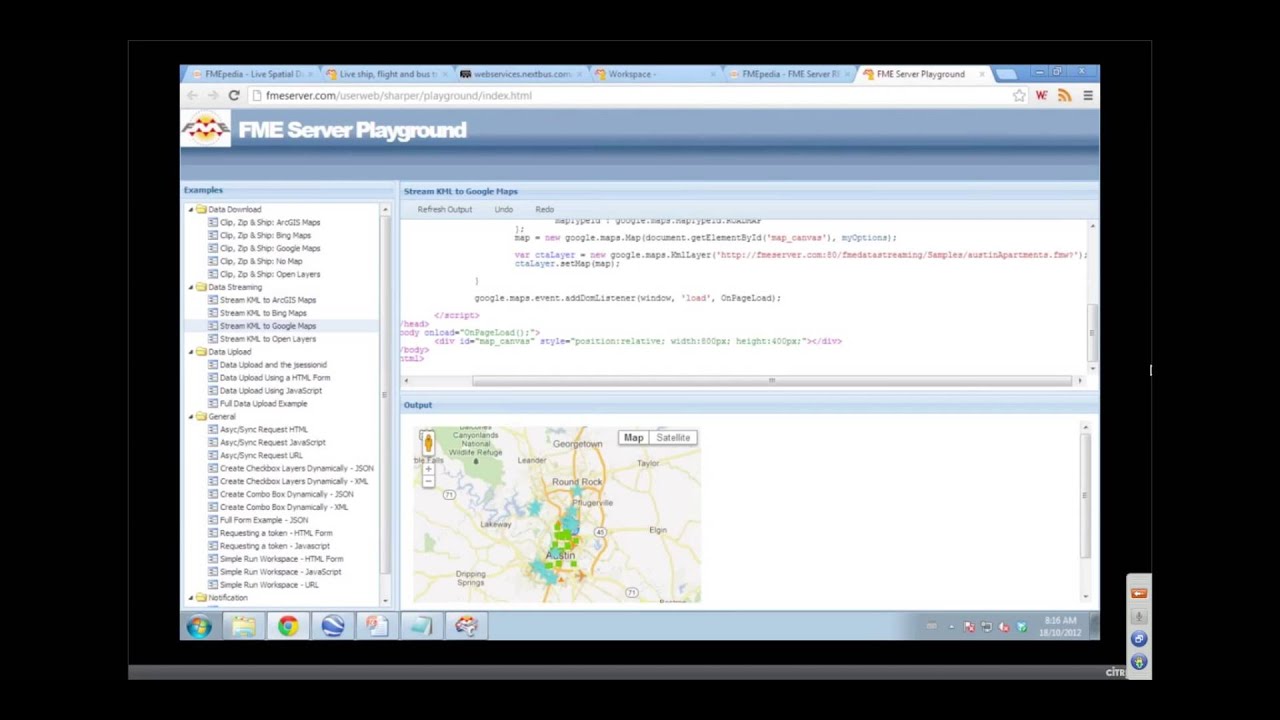Zoom out the map with minus button
1280x720 pixels.
coord(428,482)
